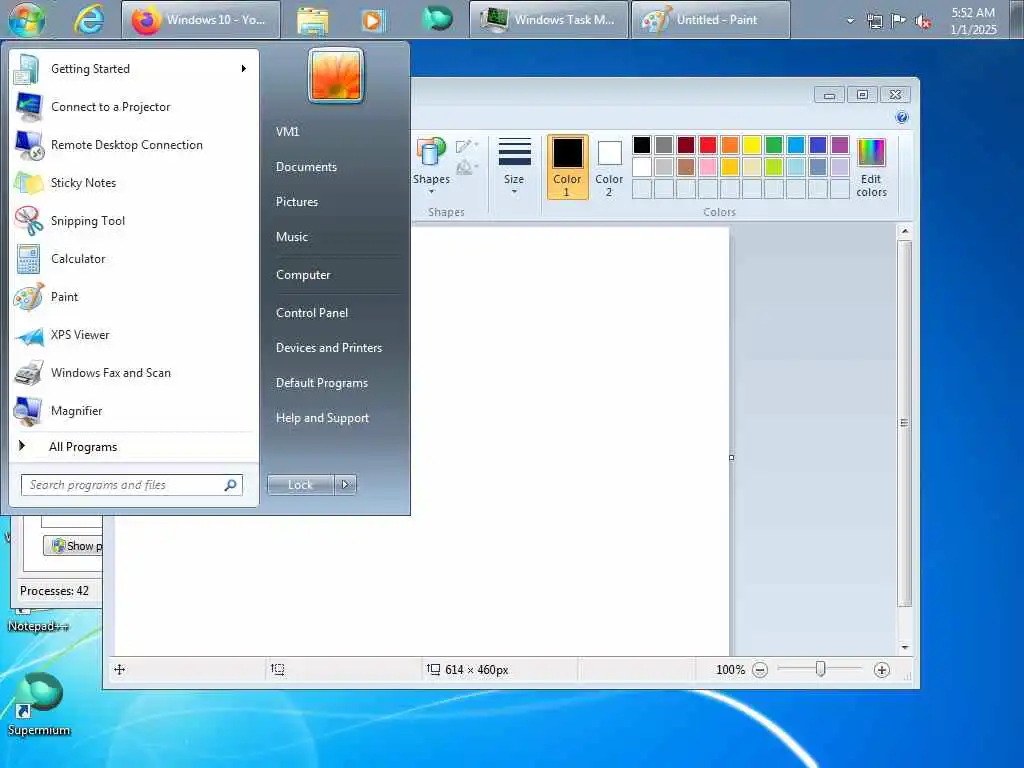This screenshot has width=1024, height=768.
Task: Click the Windows Start orb
Action: point(27,19)
